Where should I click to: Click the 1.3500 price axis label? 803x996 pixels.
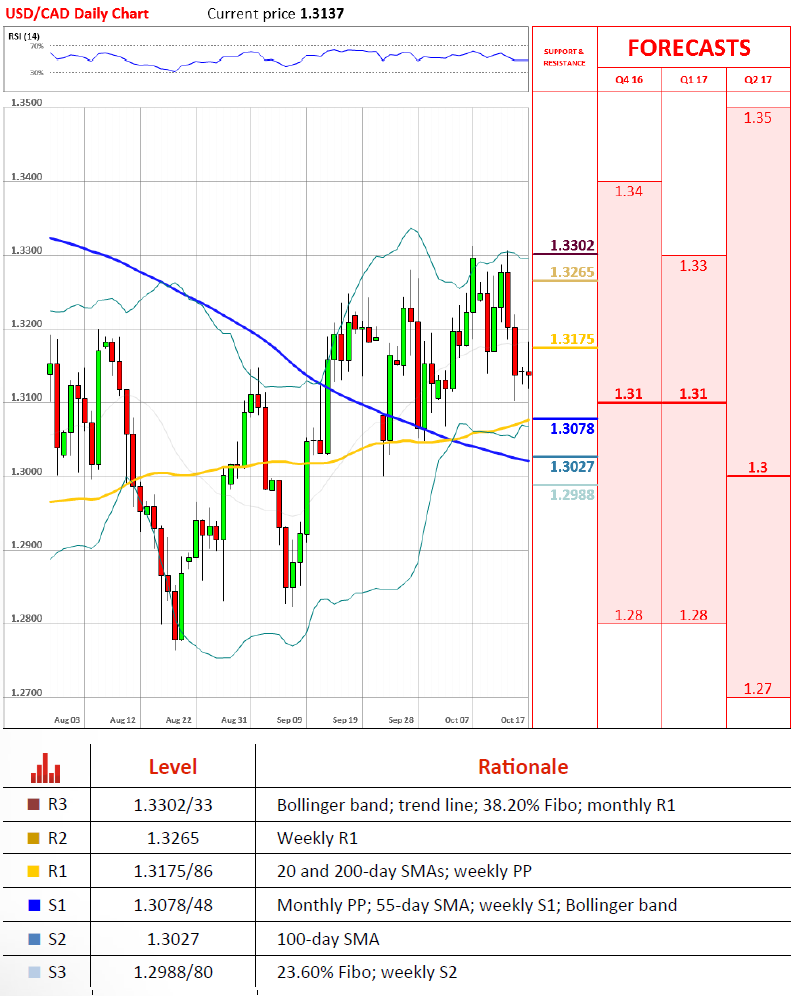click(x=27, y=102)
